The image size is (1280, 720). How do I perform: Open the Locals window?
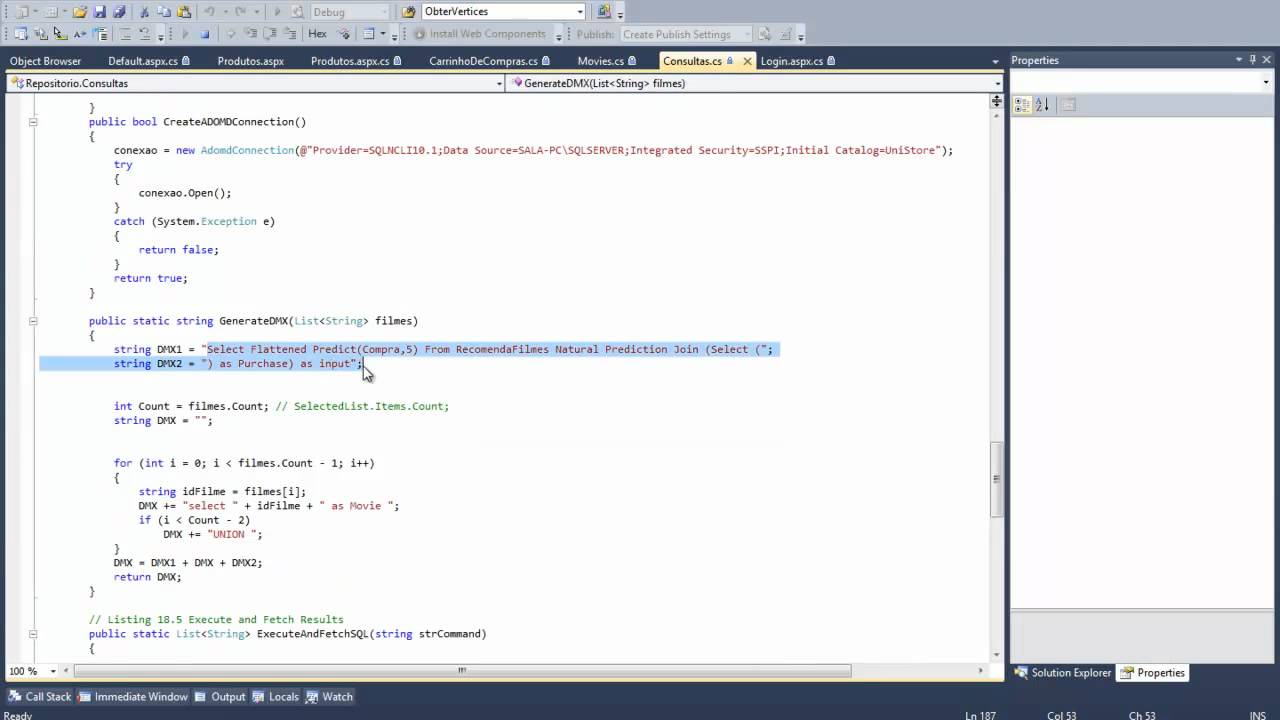276,696
